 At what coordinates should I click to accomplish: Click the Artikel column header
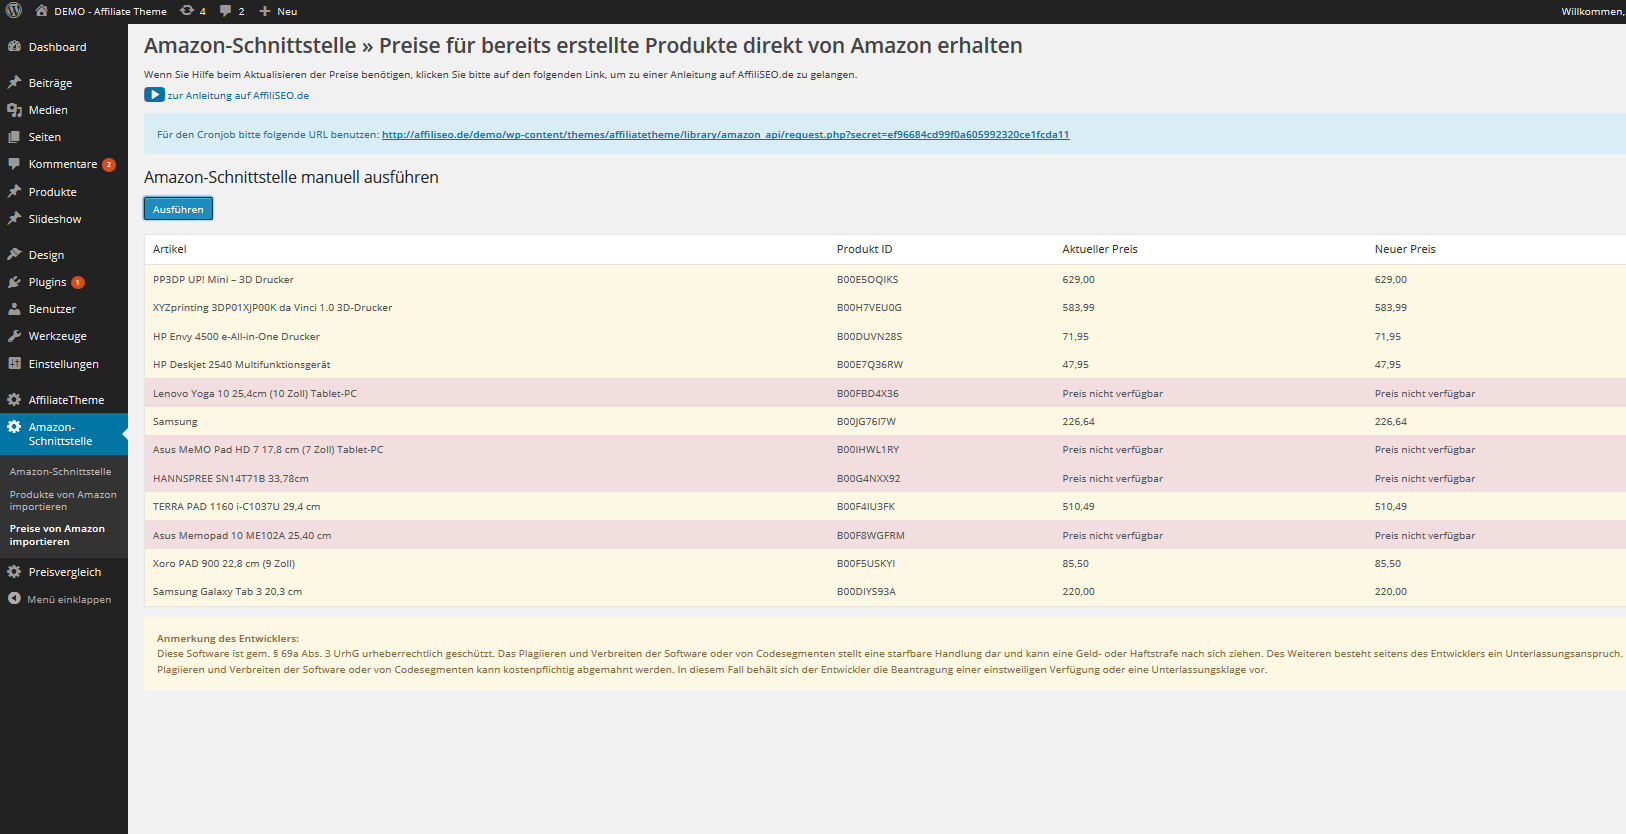click(169, 249)
